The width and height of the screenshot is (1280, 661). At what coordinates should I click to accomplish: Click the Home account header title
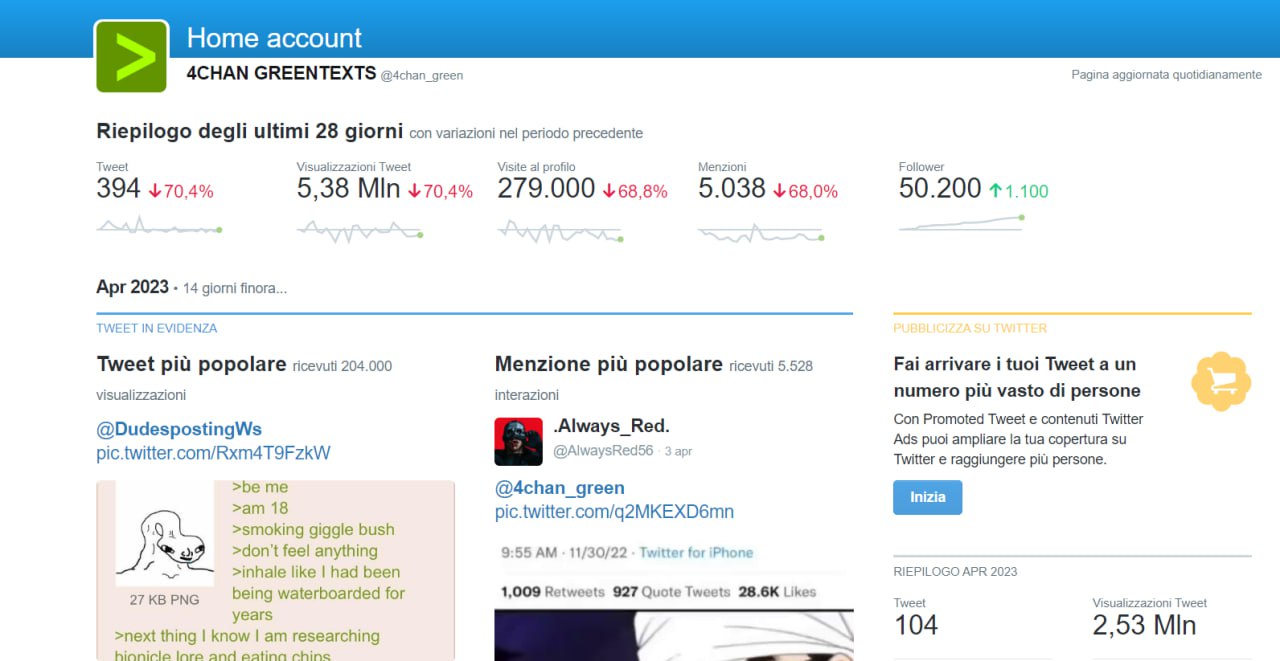[274, 38]
